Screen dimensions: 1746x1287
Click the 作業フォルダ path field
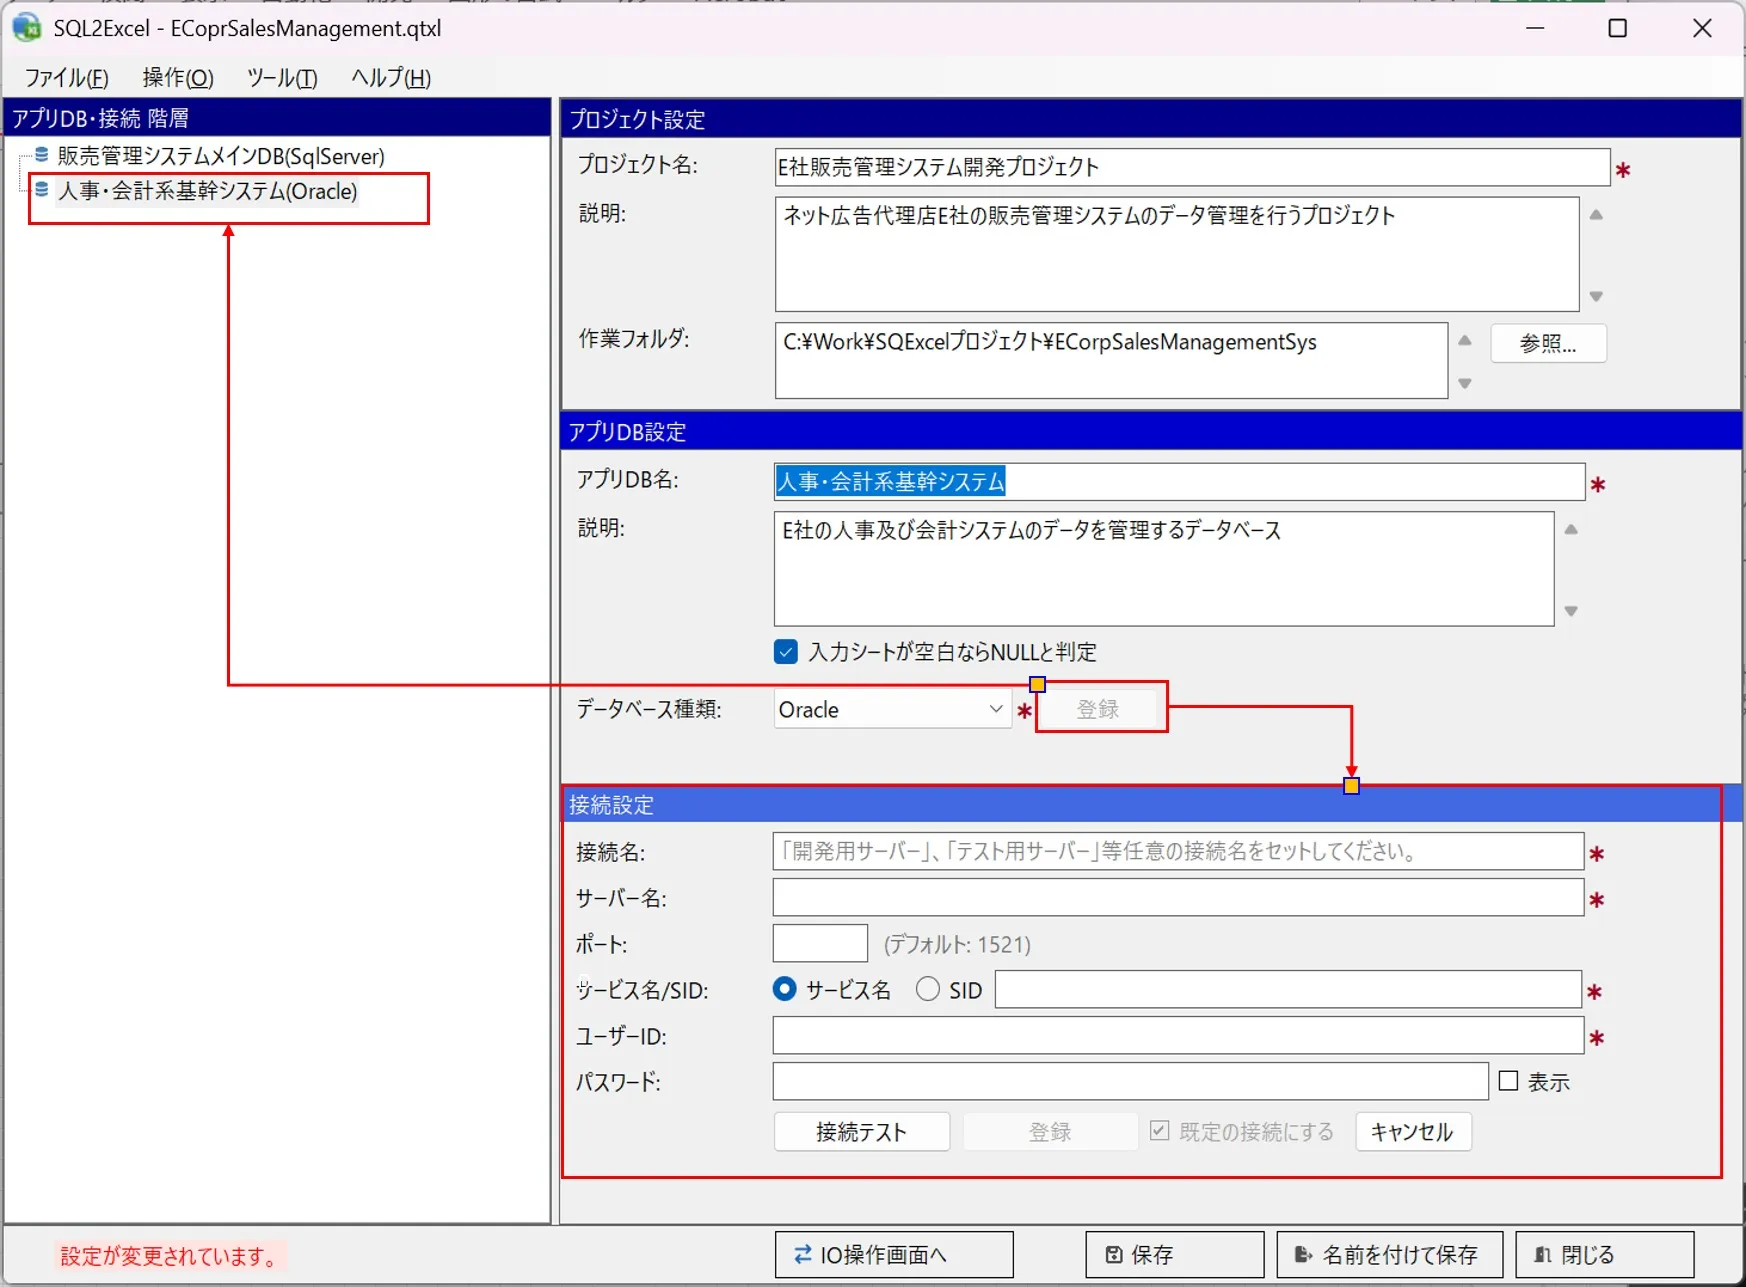[1111, 360]
